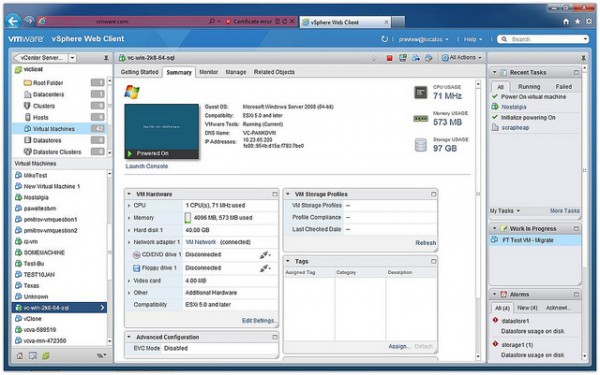Click the Launch Console link

pyautogui.click(x=147, y=166)
